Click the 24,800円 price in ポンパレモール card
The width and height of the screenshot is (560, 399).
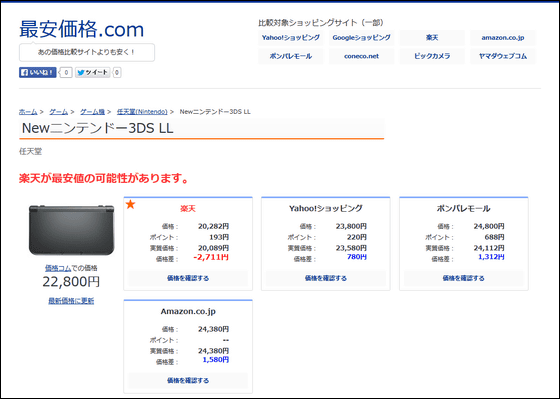click(x=489, y=226)
